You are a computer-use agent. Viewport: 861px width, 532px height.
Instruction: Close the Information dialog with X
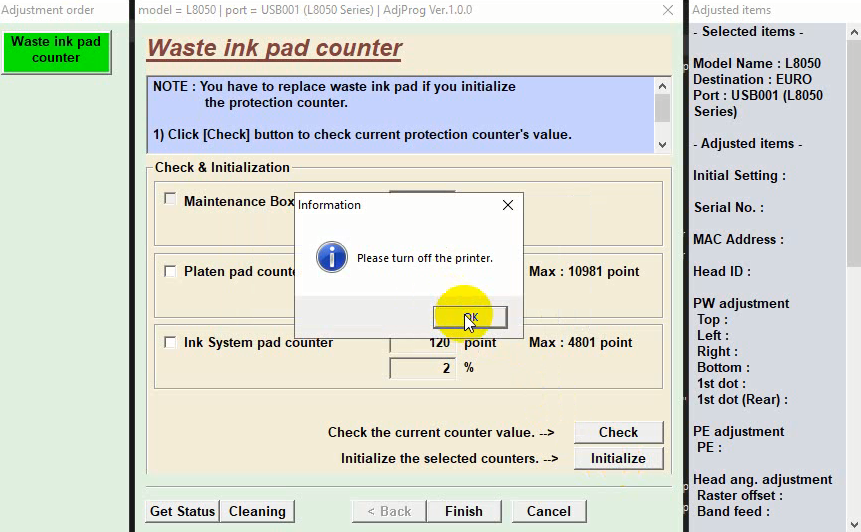(507, 205)
